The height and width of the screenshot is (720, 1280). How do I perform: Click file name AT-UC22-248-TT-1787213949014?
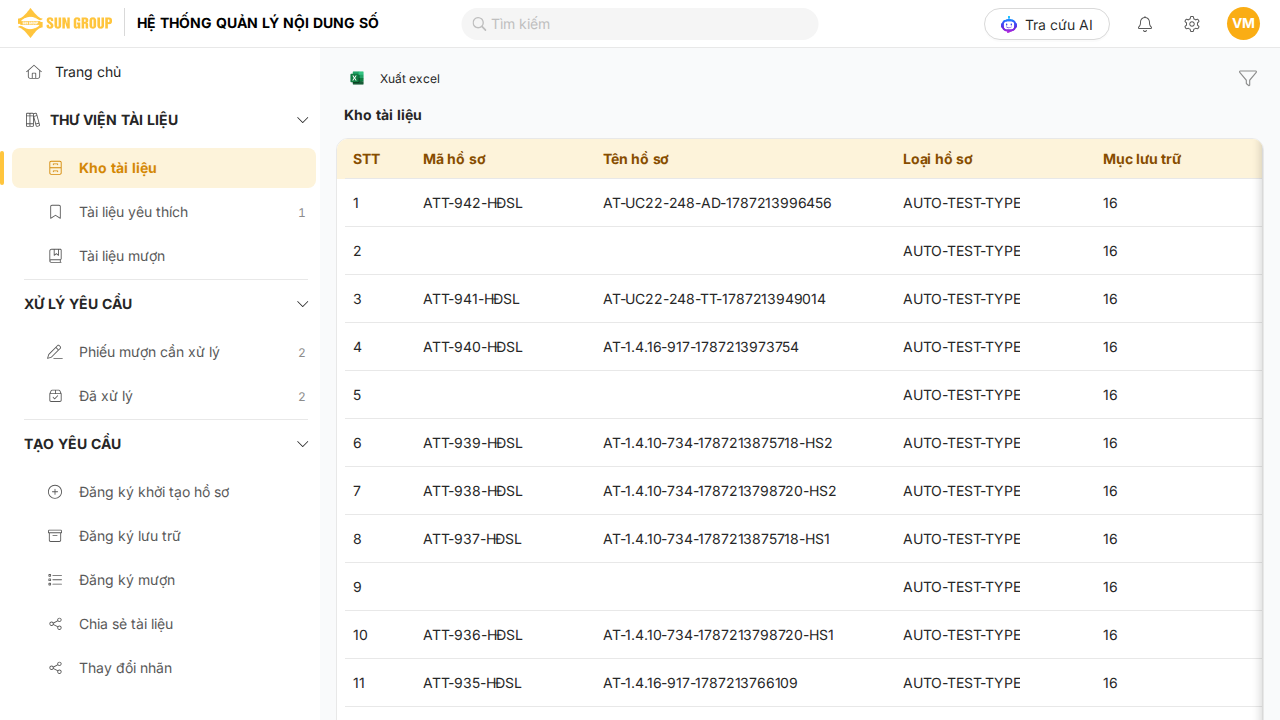point(714,299)
